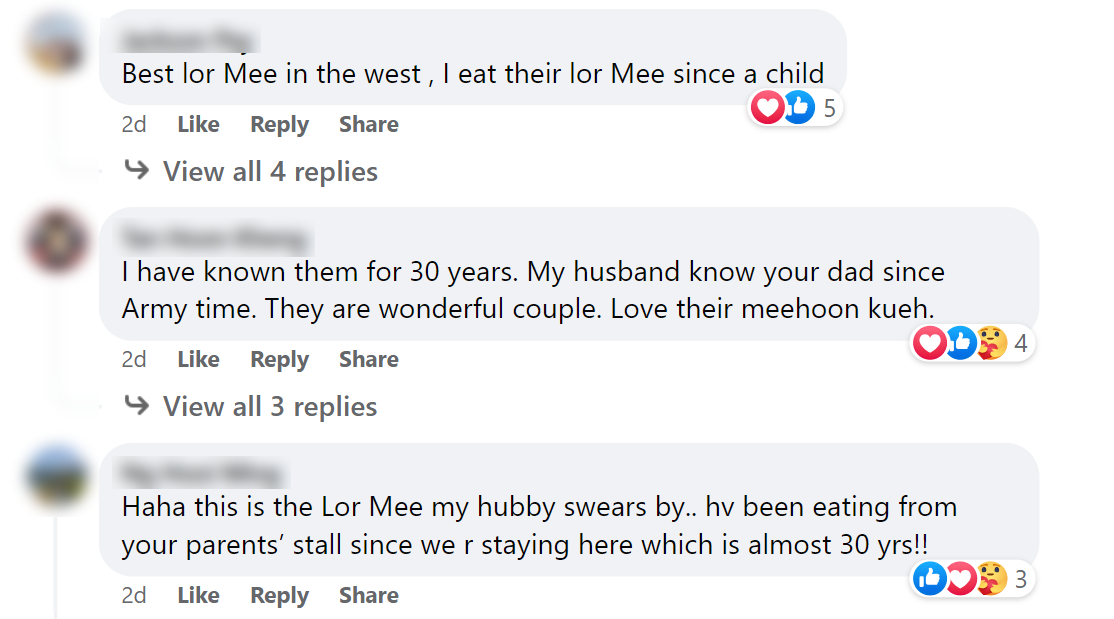Click thumbs-up reaction on hubby comment
The width and height of the screenshot is (1114, 619).
coord(930,578)
